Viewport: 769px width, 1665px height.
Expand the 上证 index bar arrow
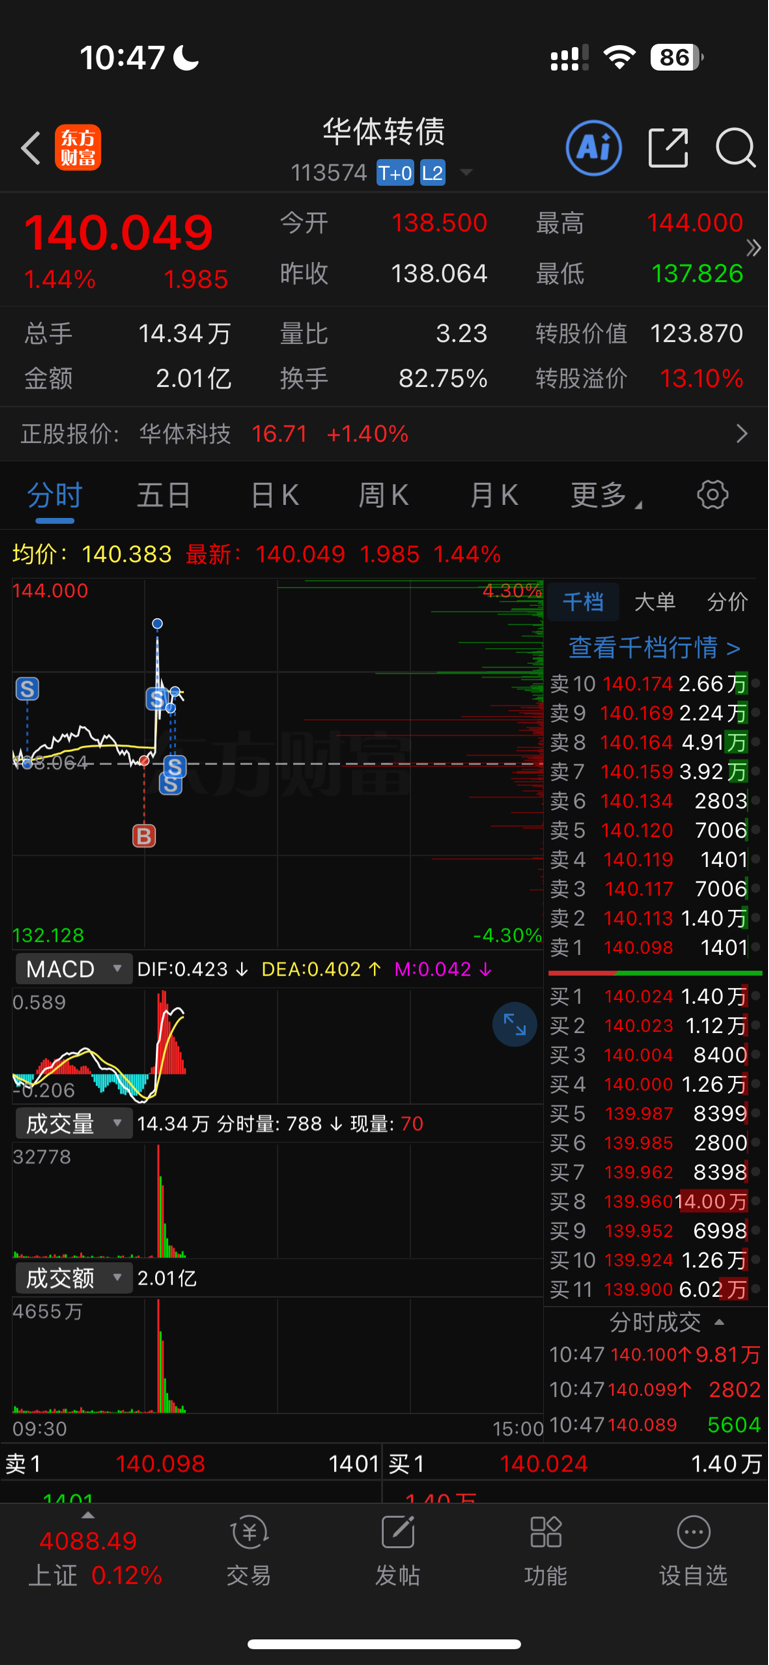pos(88,1515)
